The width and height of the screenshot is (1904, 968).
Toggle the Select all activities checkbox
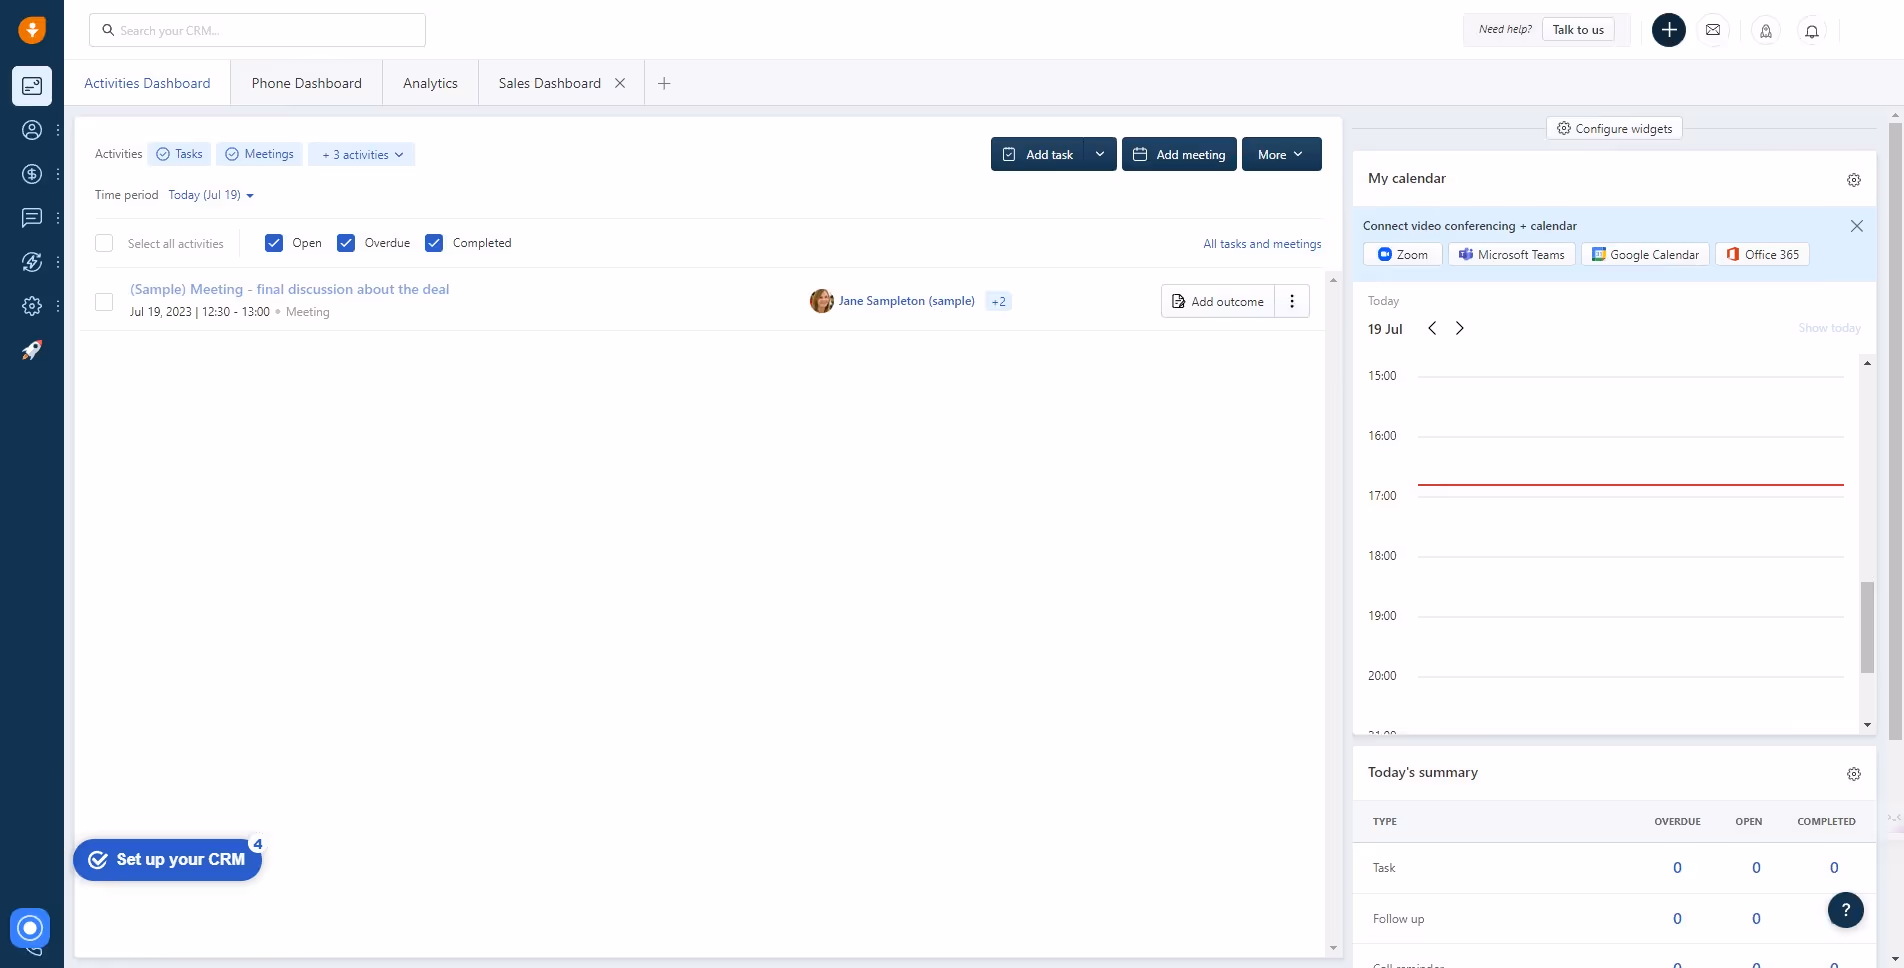pos(104,243)
